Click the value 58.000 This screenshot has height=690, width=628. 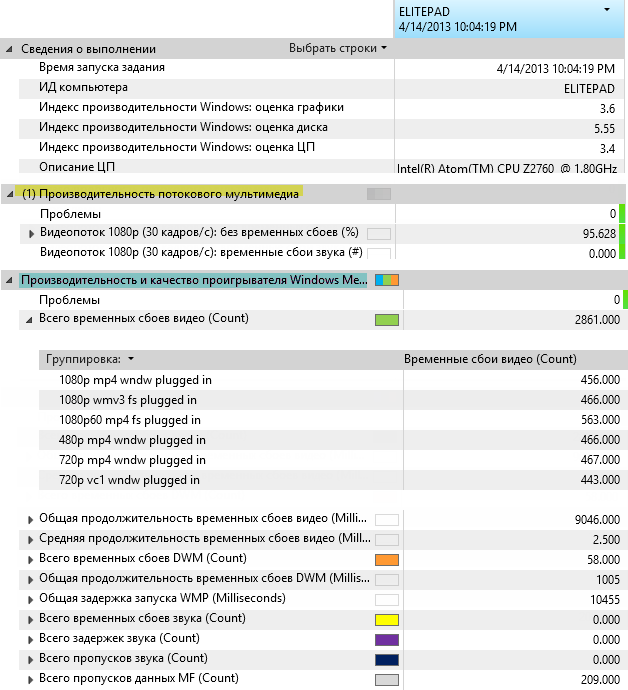click(x=603, y=560)
